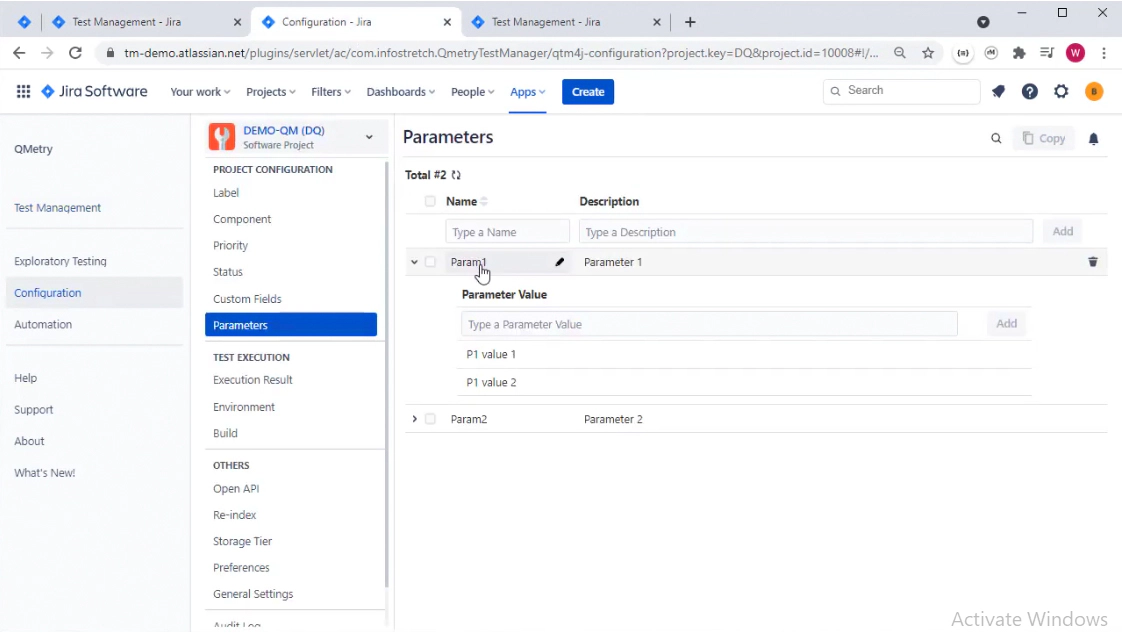The image size is (1122, 633).
Task: Open the Atlassian app switcher grid icon
Action: pos(22,91)
